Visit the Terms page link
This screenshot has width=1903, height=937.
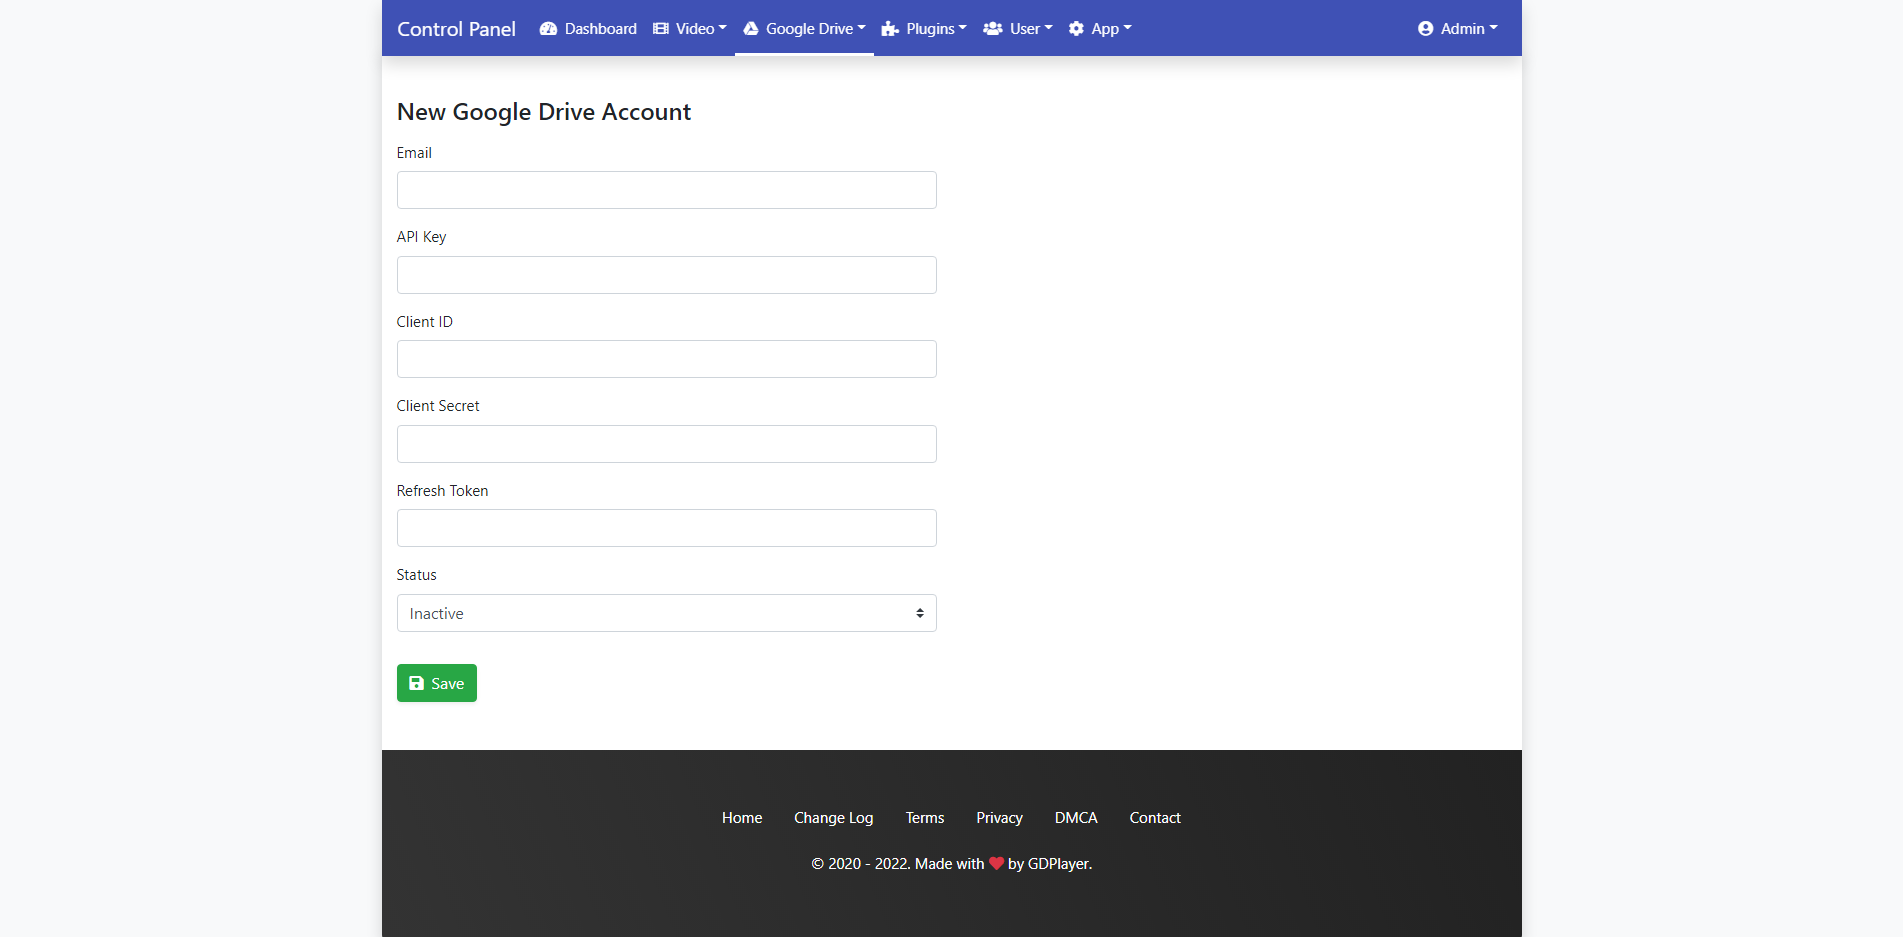click(x=925, y=818)
